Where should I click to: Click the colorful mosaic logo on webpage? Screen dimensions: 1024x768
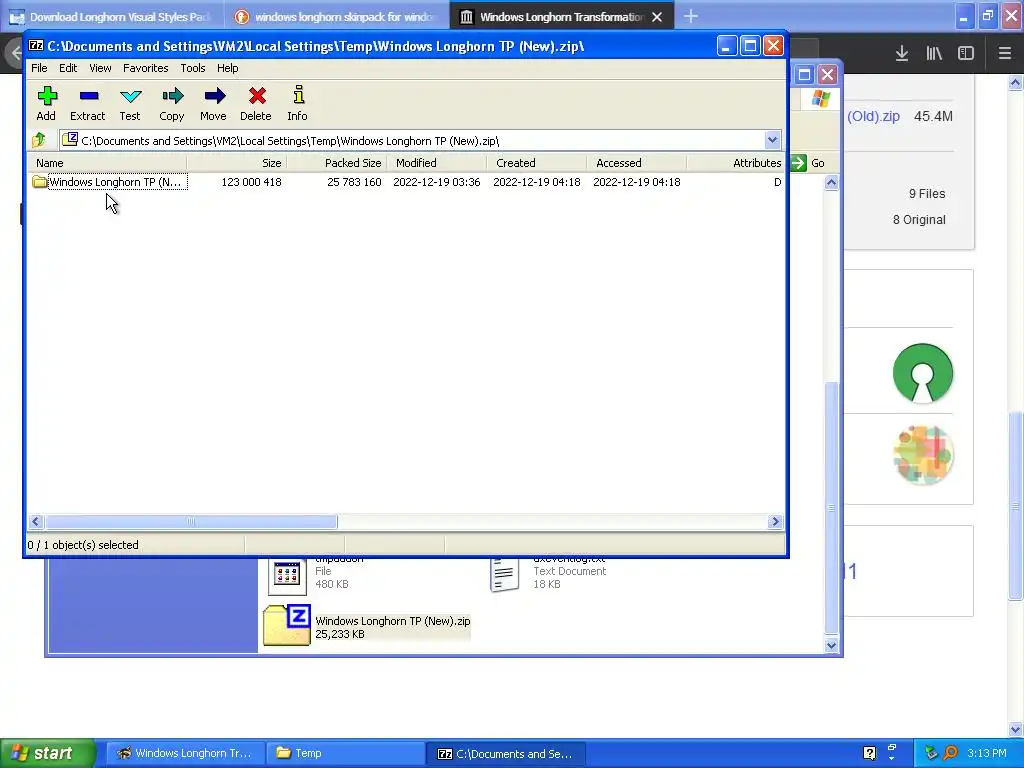coord(923,455)
